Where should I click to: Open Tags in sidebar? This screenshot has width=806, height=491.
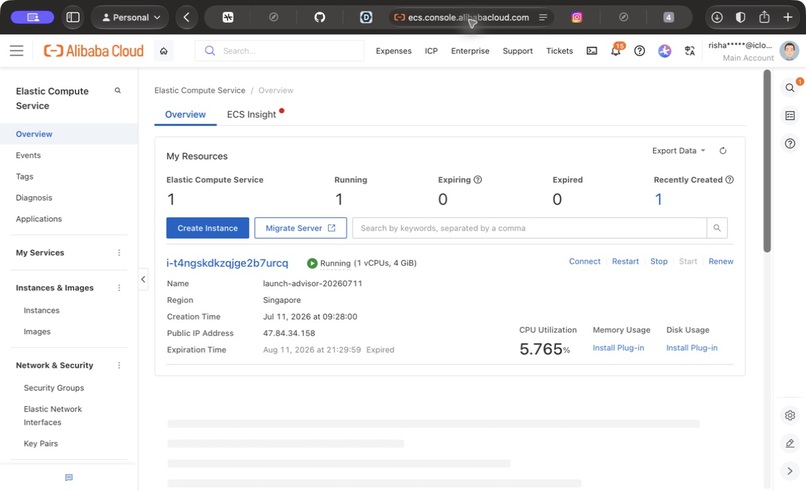[24, 176]
